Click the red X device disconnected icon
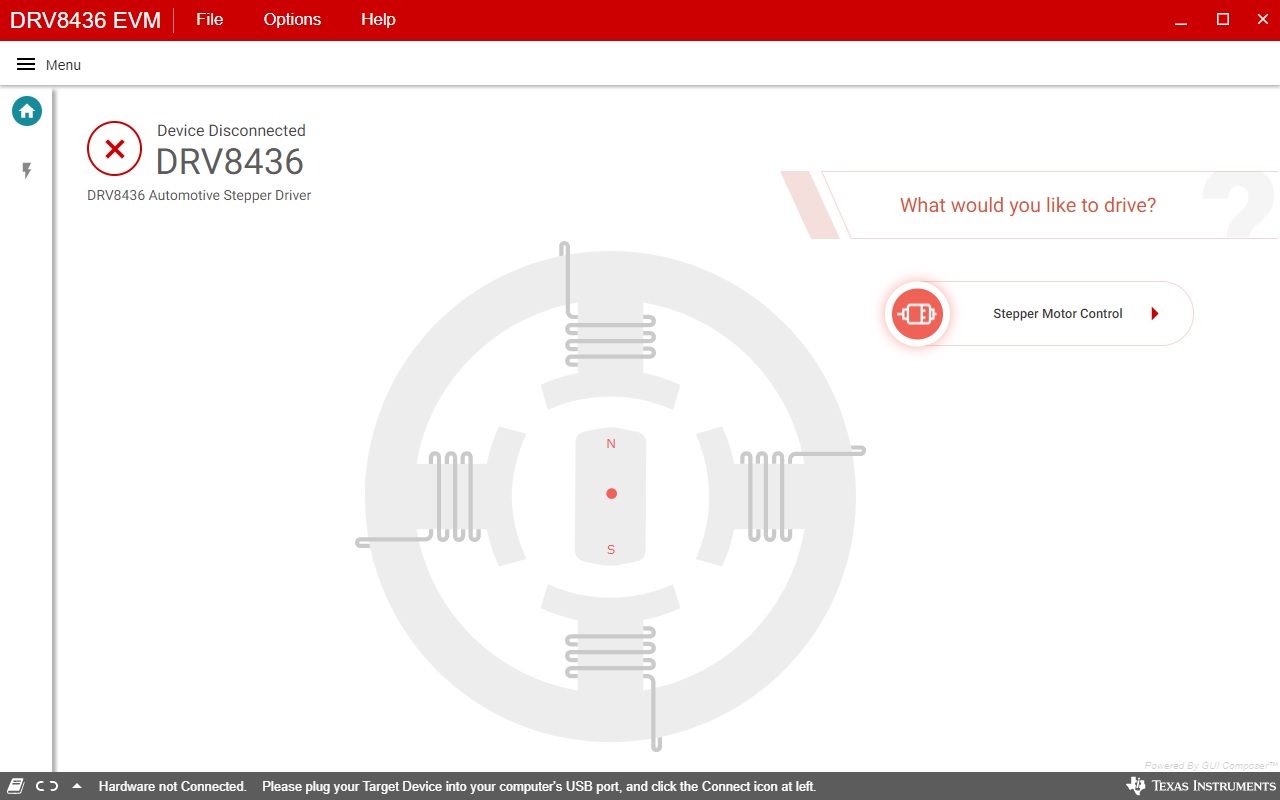1280x800 pixels. (115, 149)
